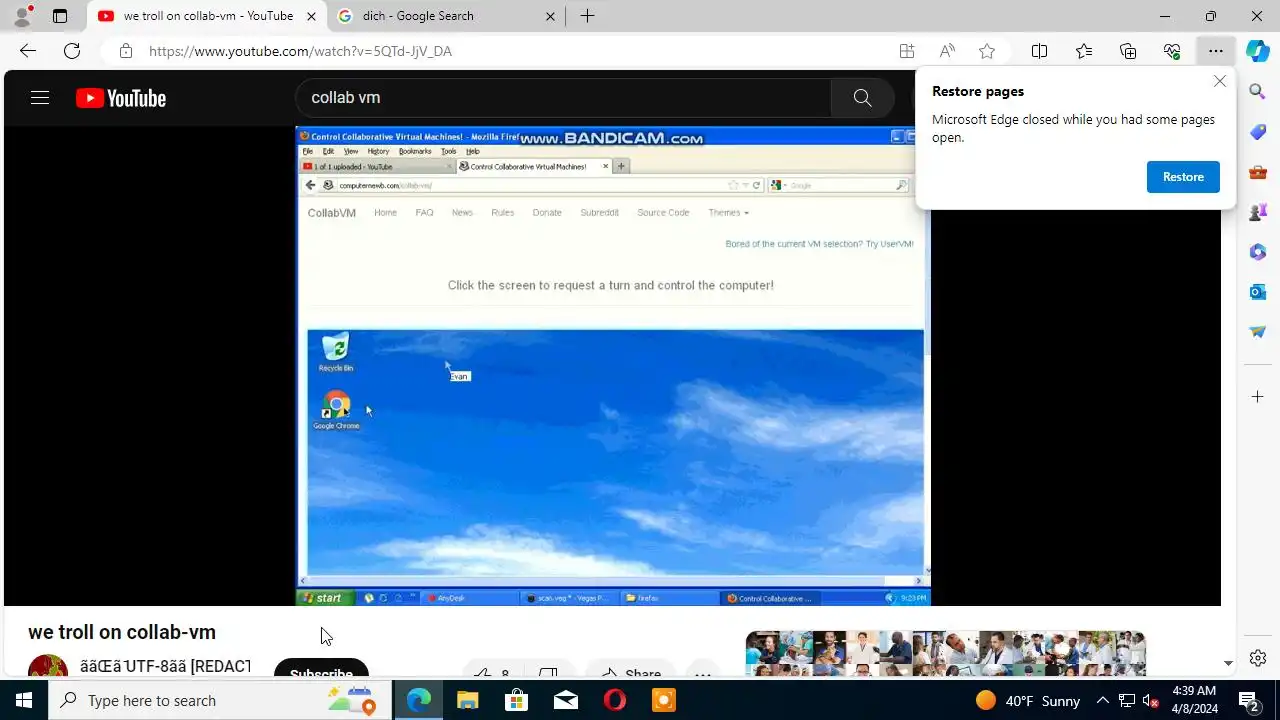This screenshot has height=720, width=1280.
Task: Open Microsoft 365 in the sidebar
Action: (1258, 252)
